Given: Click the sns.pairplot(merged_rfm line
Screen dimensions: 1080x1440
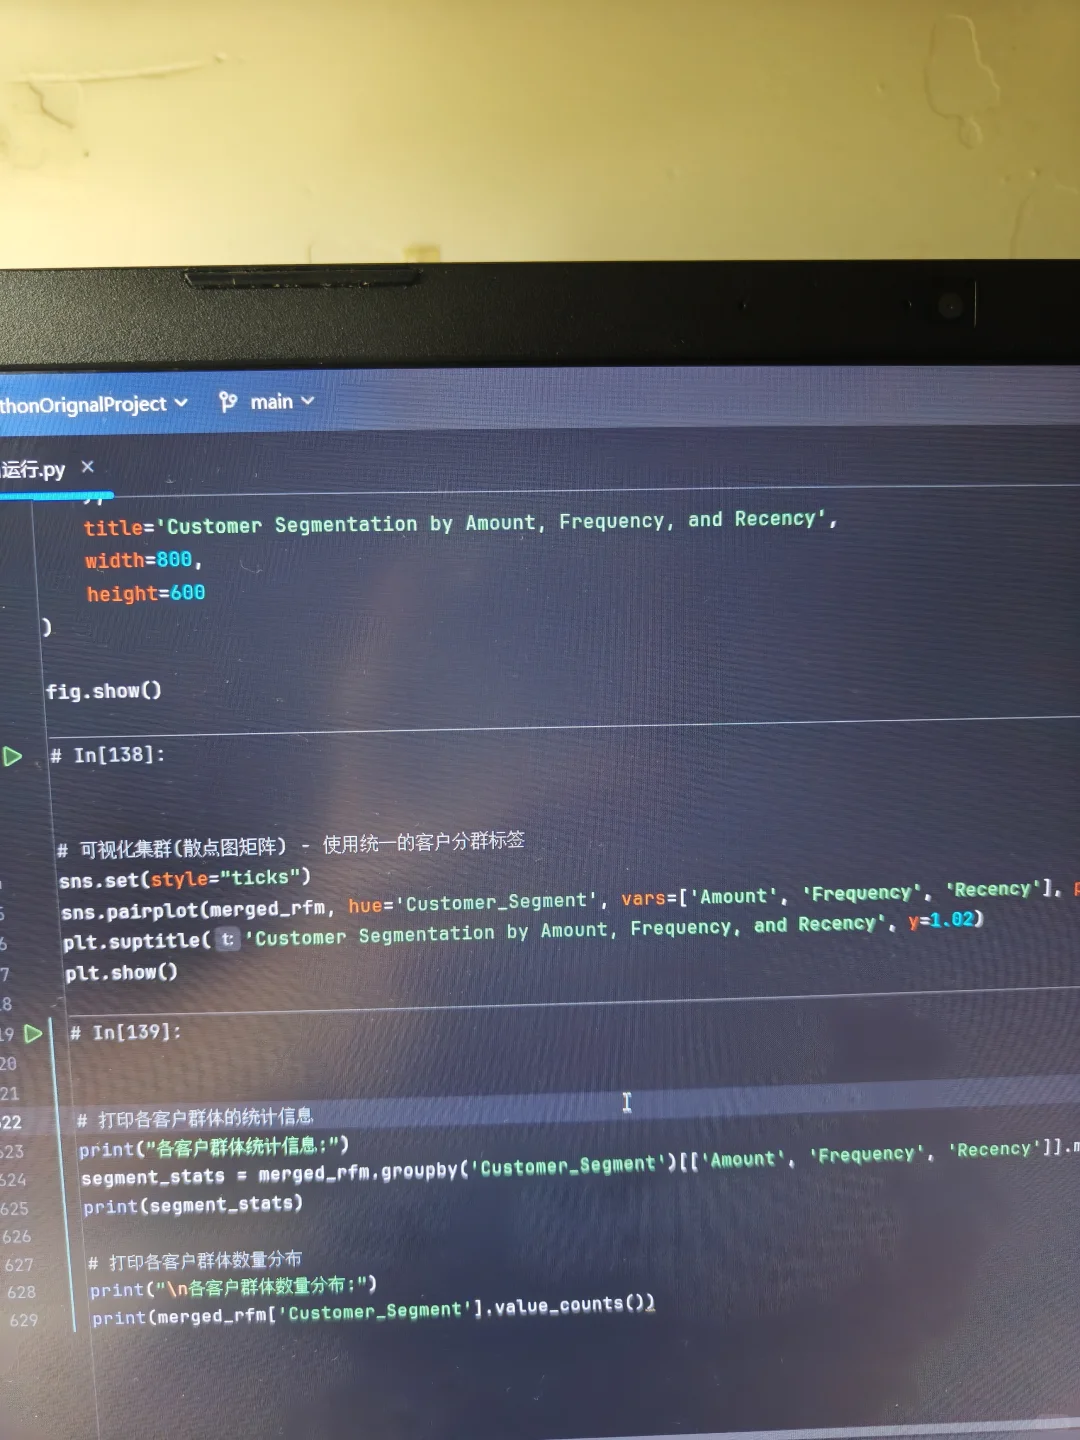Looking at the screenshot, I should pyautogui.click(x=570, y=900).
